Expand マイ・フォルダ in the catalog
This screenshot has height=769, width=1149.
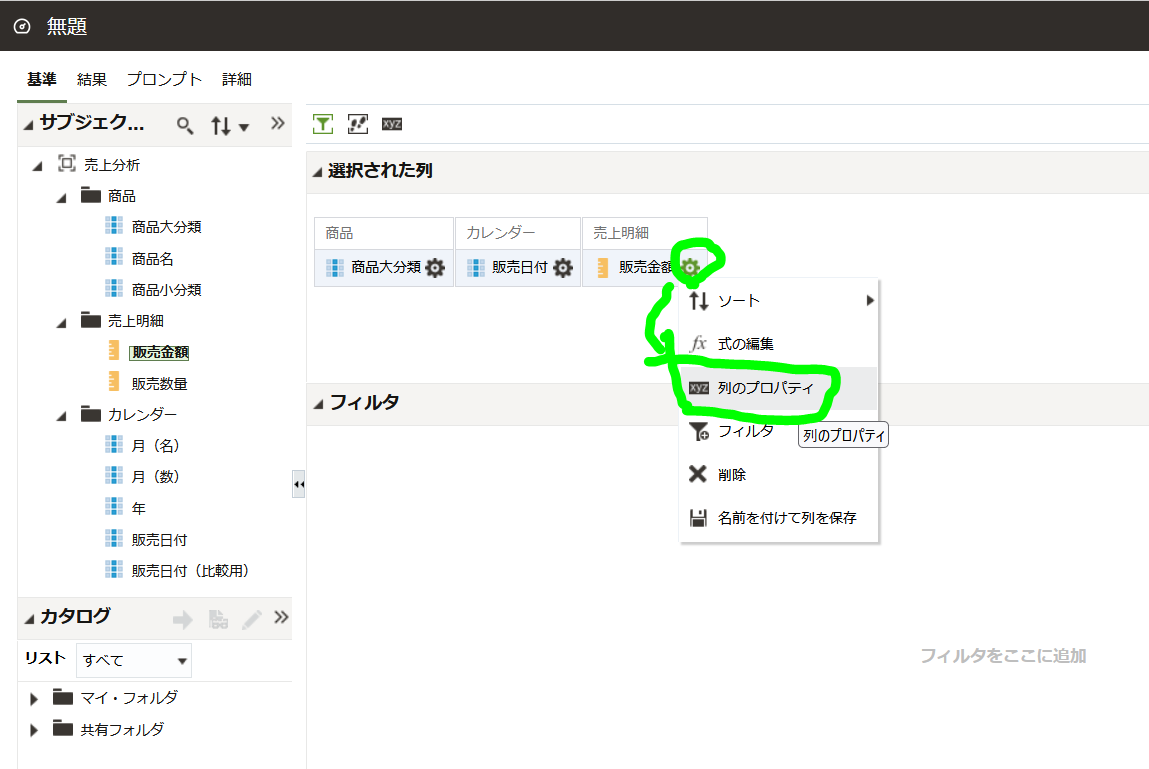pos(33,699)
